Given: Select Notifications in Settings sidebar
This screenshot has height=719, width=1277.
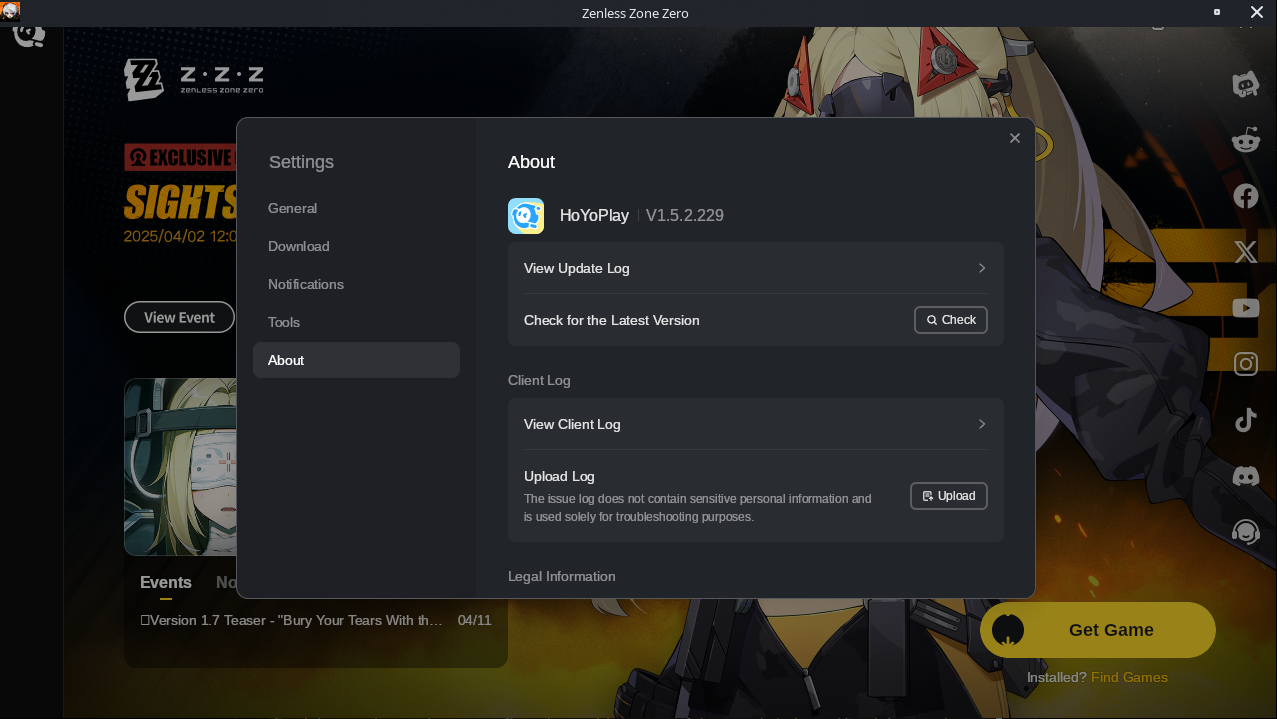Looking at the screenshot, I should [x=356, y=284].
